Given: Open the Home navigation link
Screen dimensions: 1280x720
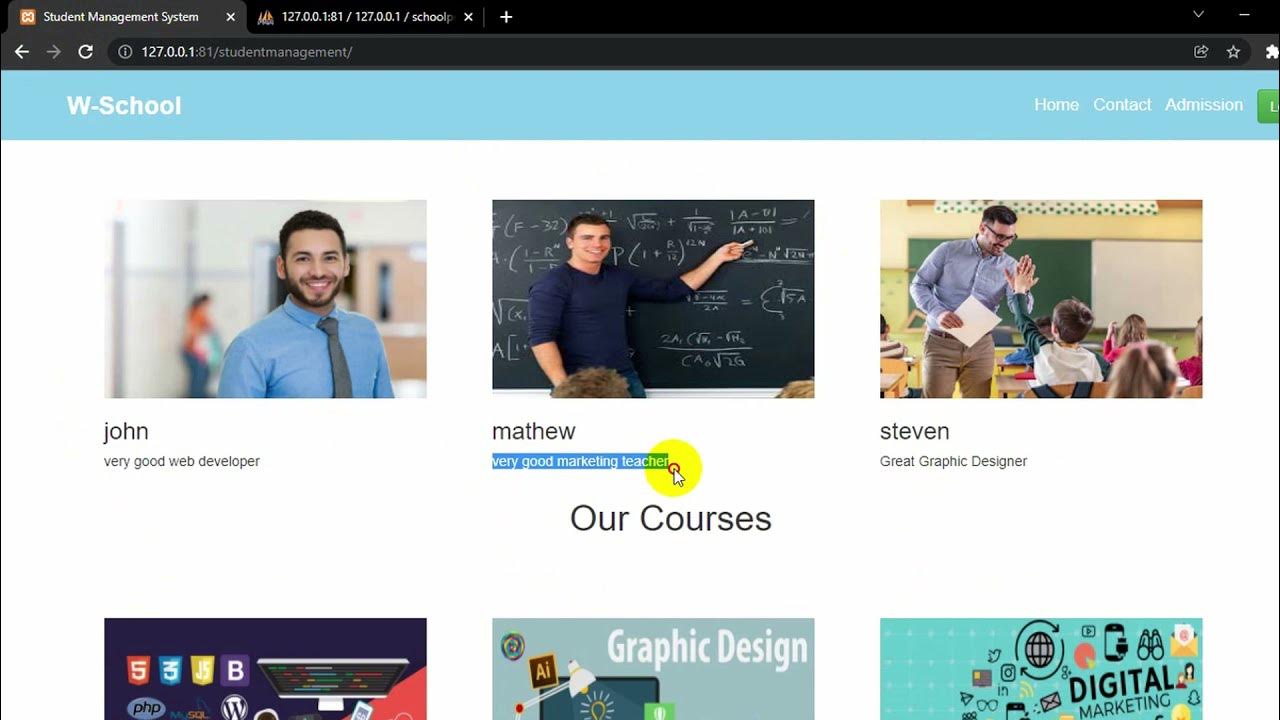Looking at the screenshot, I should [1056, 105].
